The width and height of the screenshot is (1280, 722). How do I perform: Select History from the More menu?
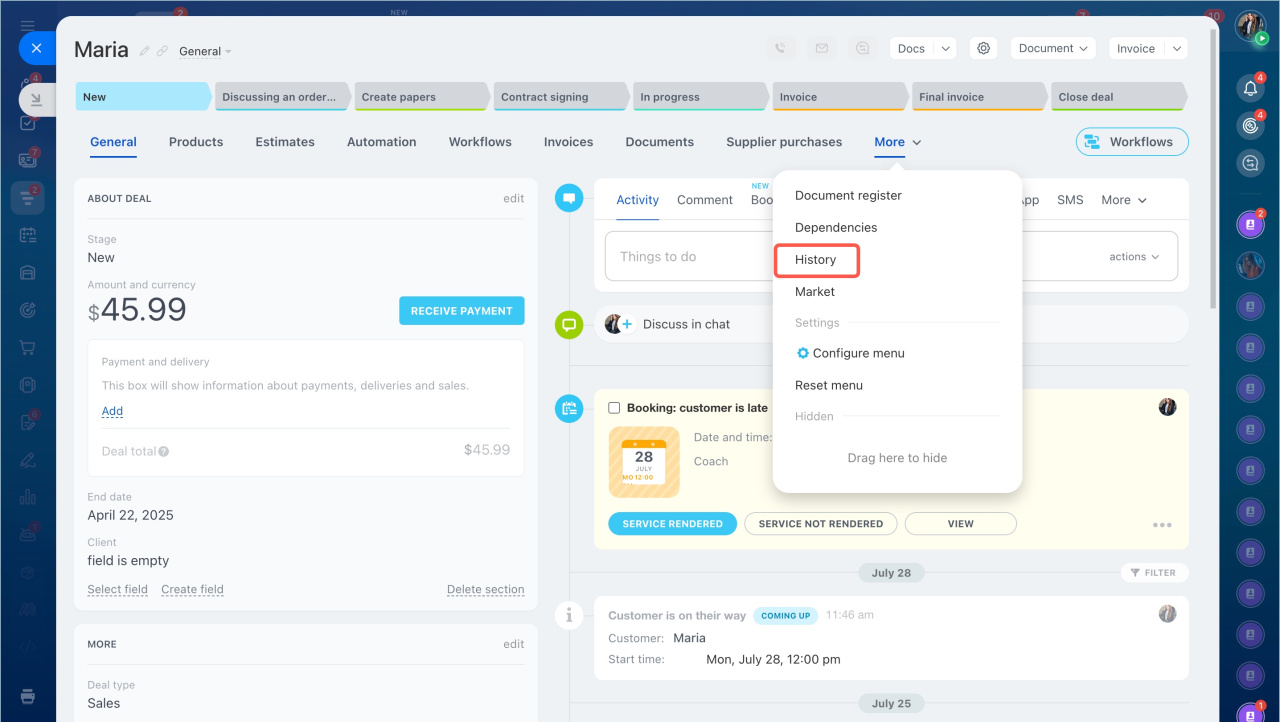(x=816, y=260)
